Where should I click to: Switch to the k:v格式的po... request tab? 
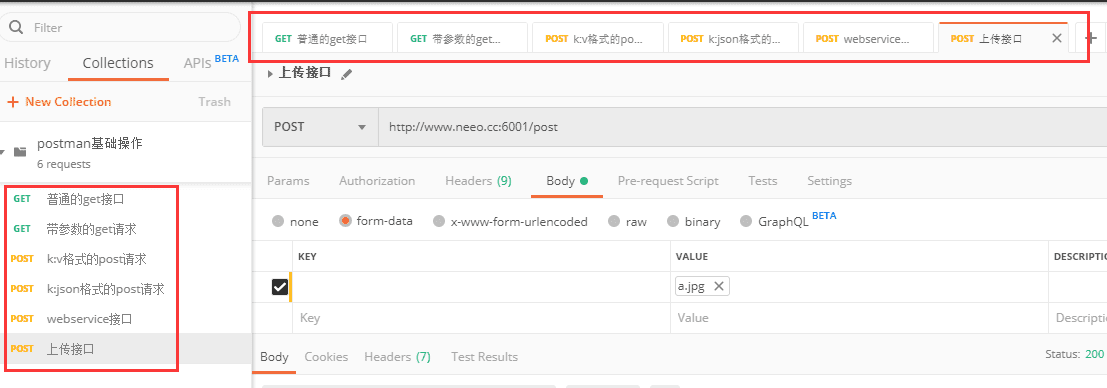(x=598, y=38)
